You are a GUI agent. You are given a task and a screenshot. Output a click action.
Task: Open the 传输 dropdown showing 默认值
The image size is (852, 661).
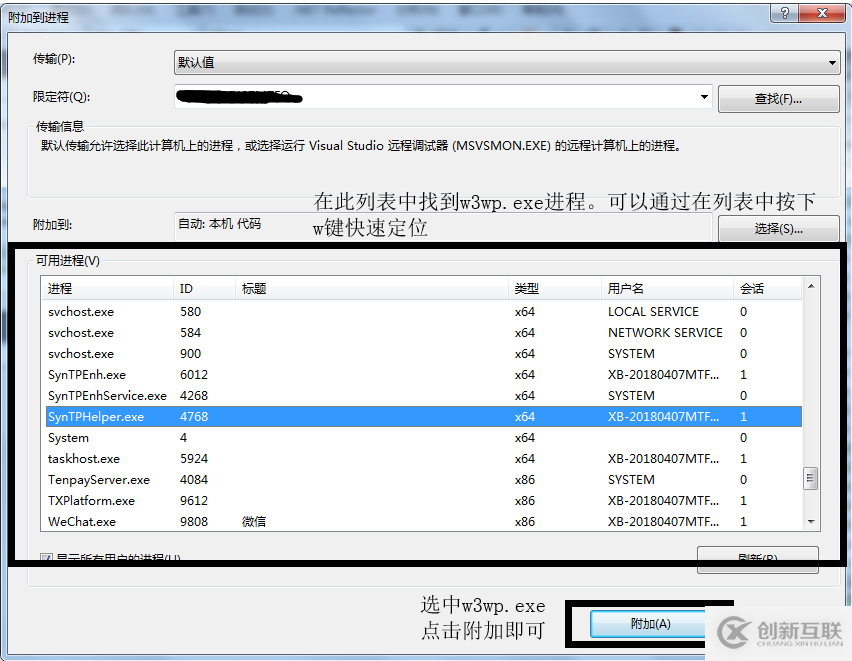[x=830, y=62]
